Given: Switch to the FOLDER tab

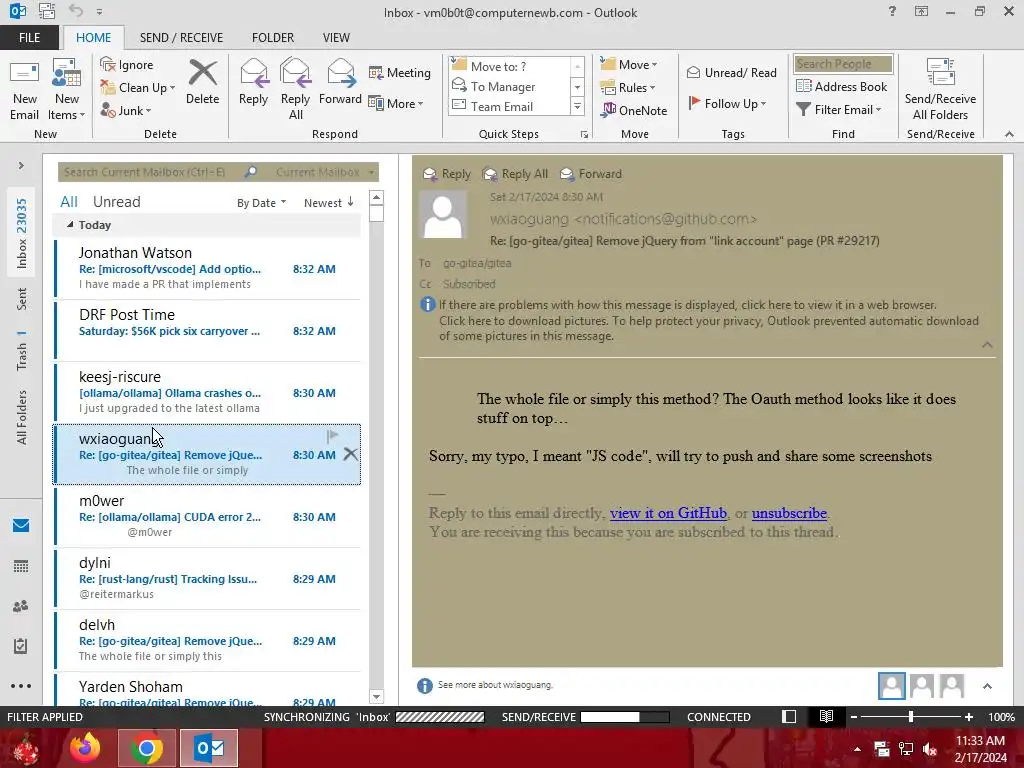Looking at the screenshot, I should coord(273,37).
